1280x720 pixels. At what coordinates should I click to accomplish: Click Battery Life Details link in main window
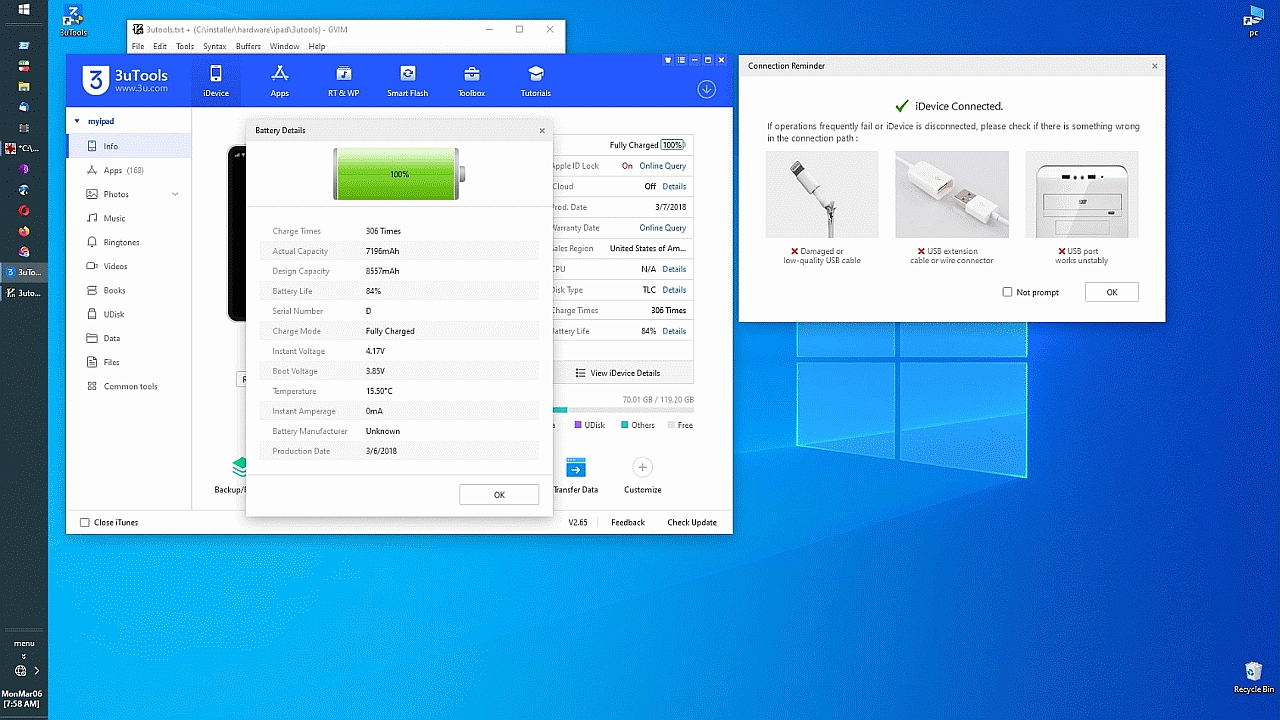(674, 331)
